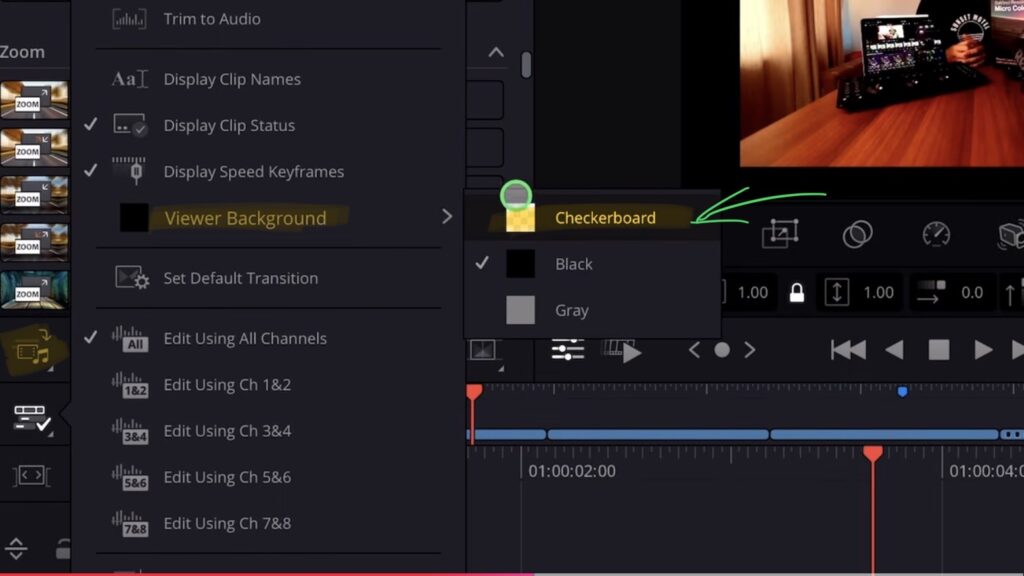Image resolution: width=1024 pixels, height=576 pixels.
Task: Expand the Viewer Background submenu arrow
Action: pos(447,216)
